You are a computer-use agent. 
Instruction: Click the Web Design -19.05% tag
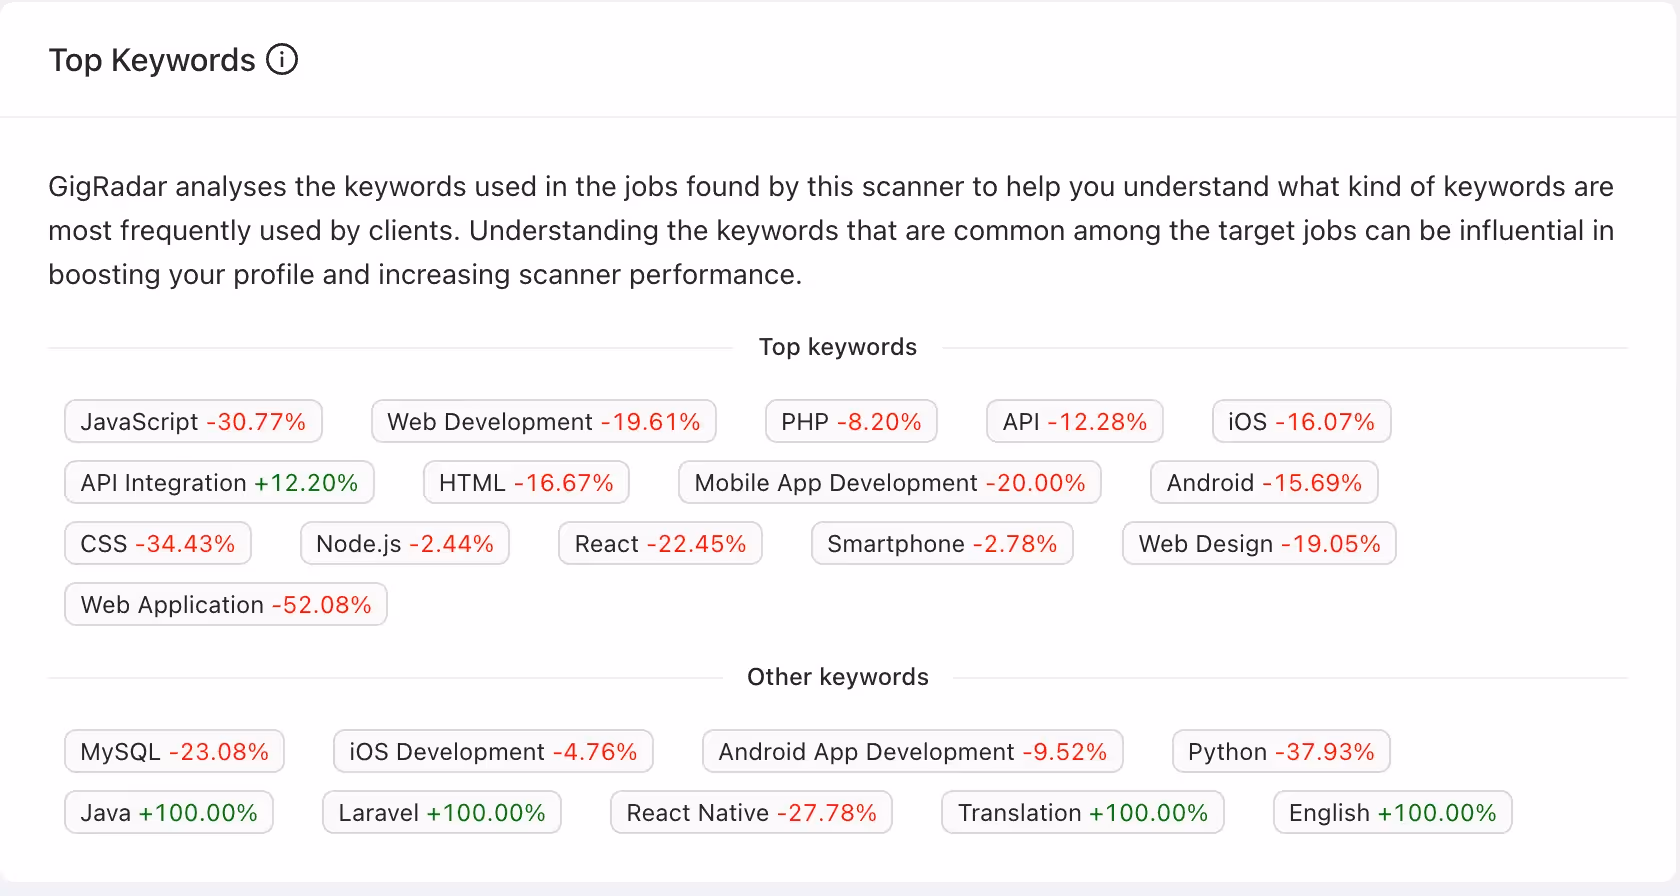pyautogui.click(x=1259, y=543)
